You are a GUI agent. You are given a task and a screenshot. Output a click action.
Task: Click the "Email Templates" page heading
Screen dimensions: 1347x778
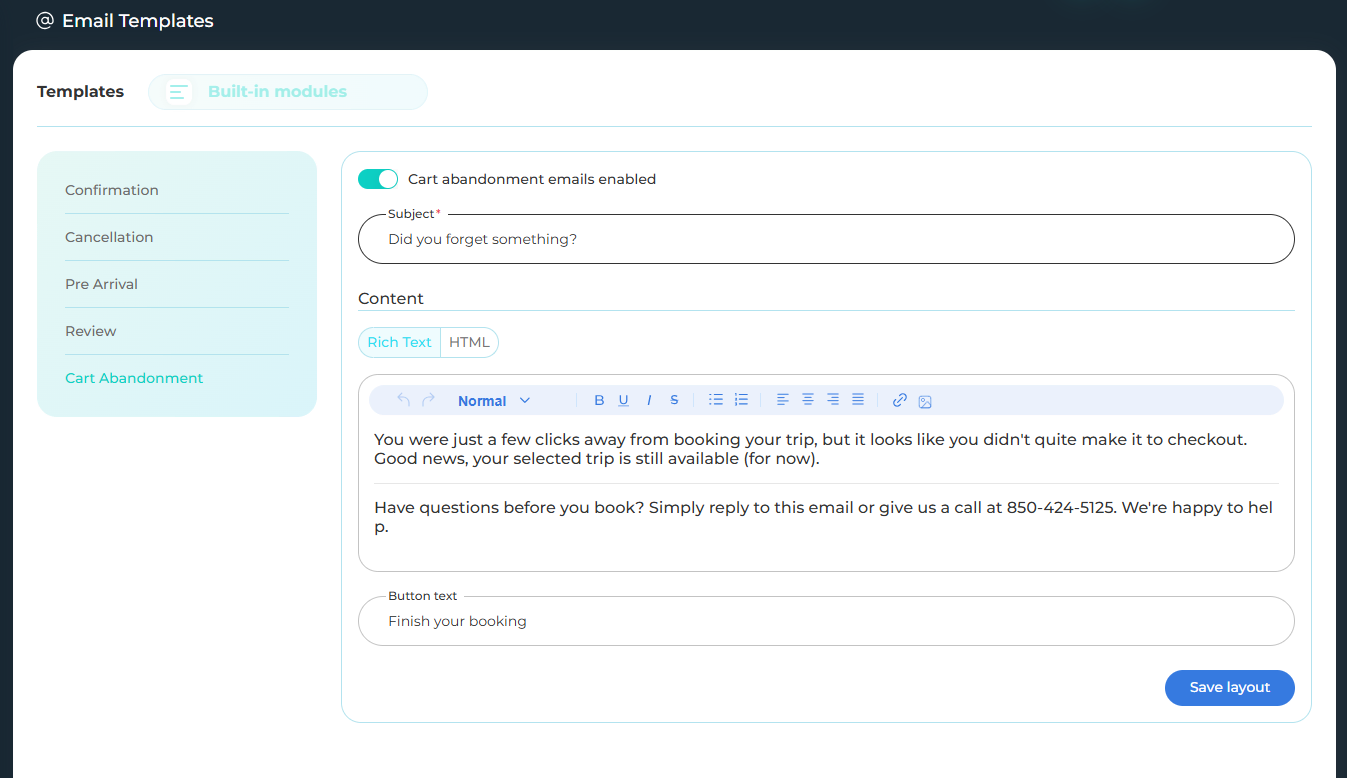pos(138,20)
